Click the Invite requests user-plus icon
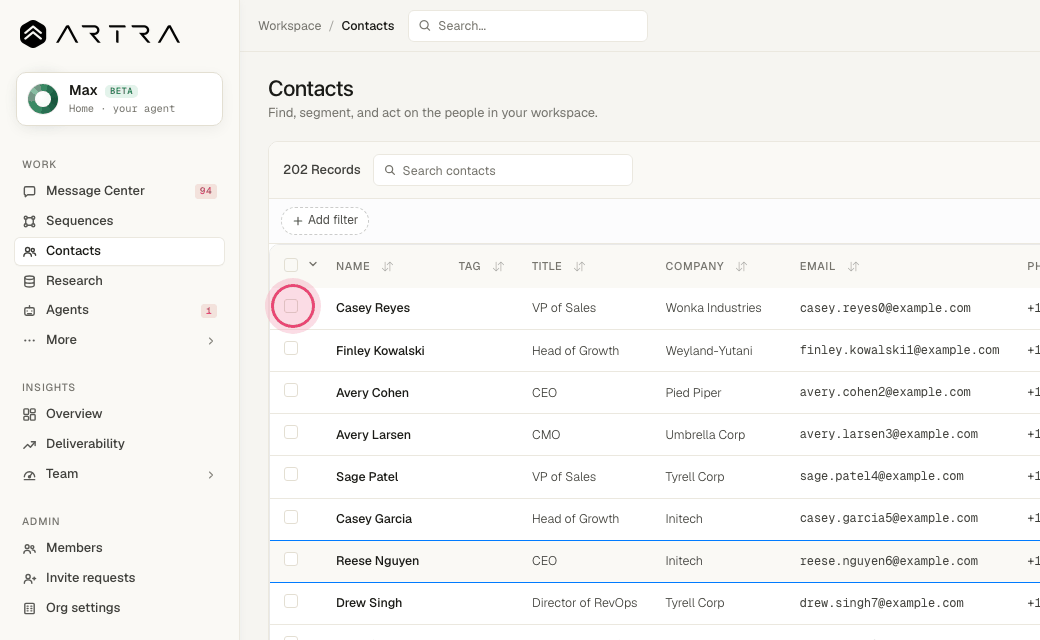 tap(29, 578)
